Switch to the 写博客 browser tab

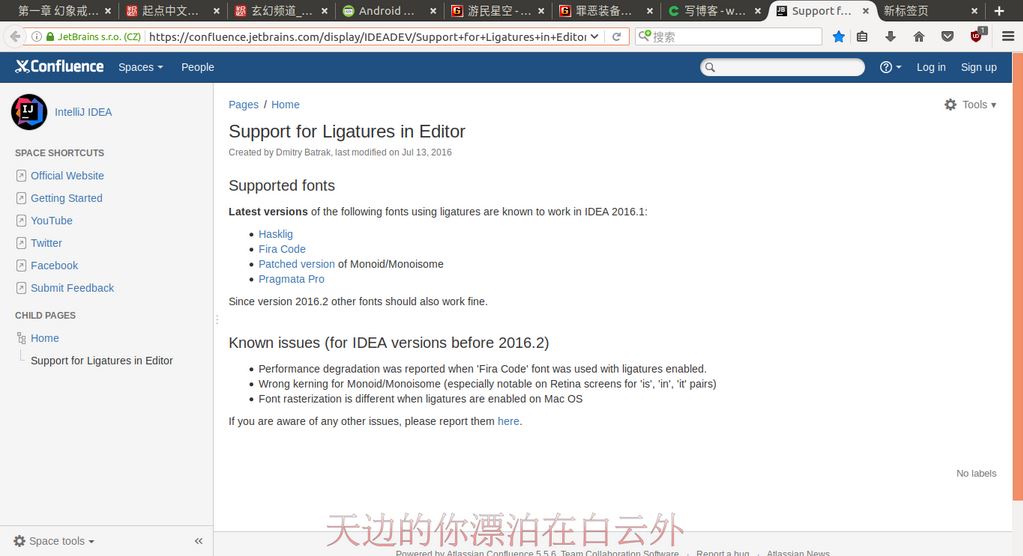(714, 11)
